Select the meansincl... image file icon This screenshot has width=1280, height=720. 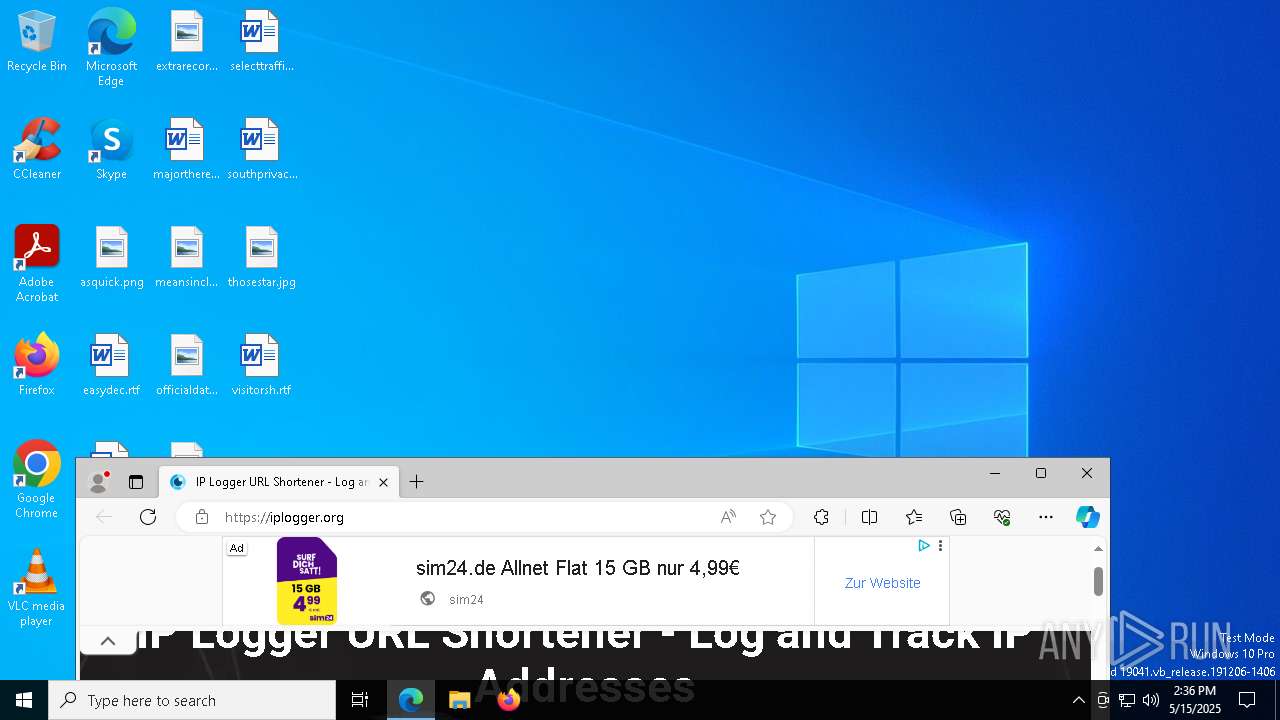click(x=186, y=258)
